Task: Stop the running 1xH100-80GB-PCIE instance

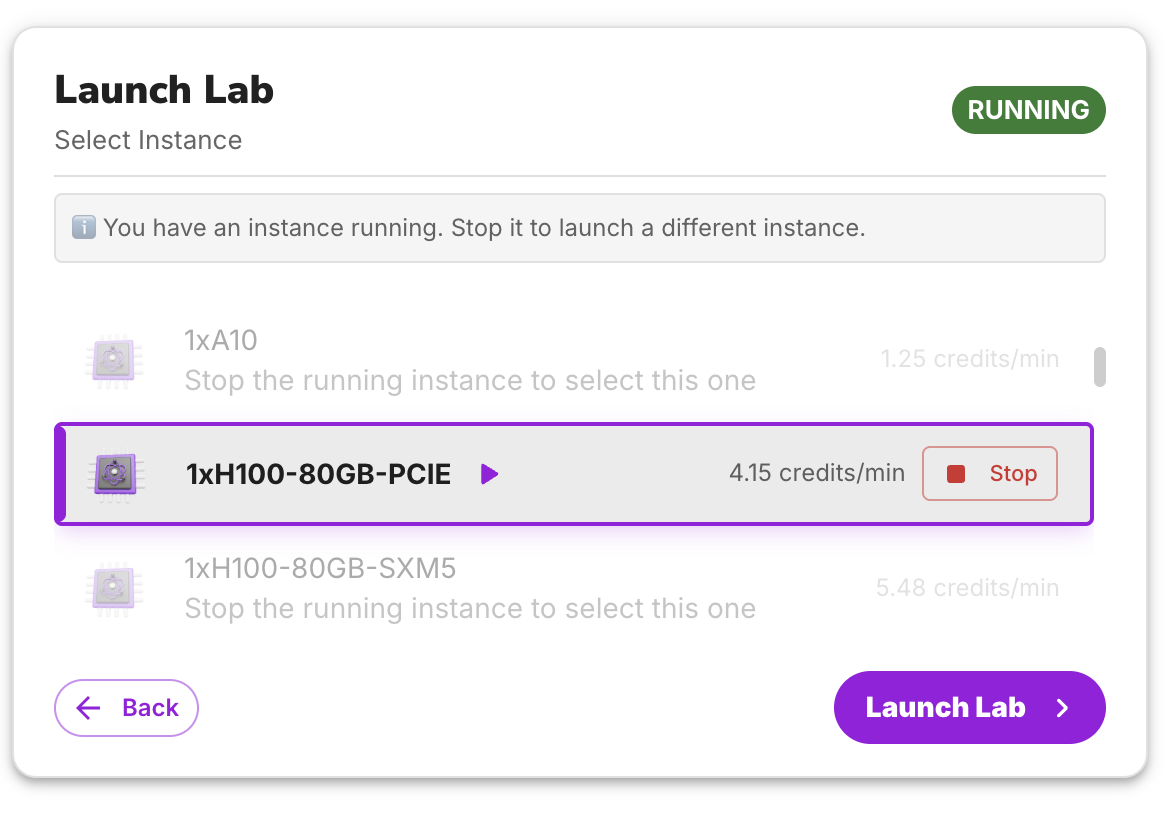Action: click(x=989, y=474)
